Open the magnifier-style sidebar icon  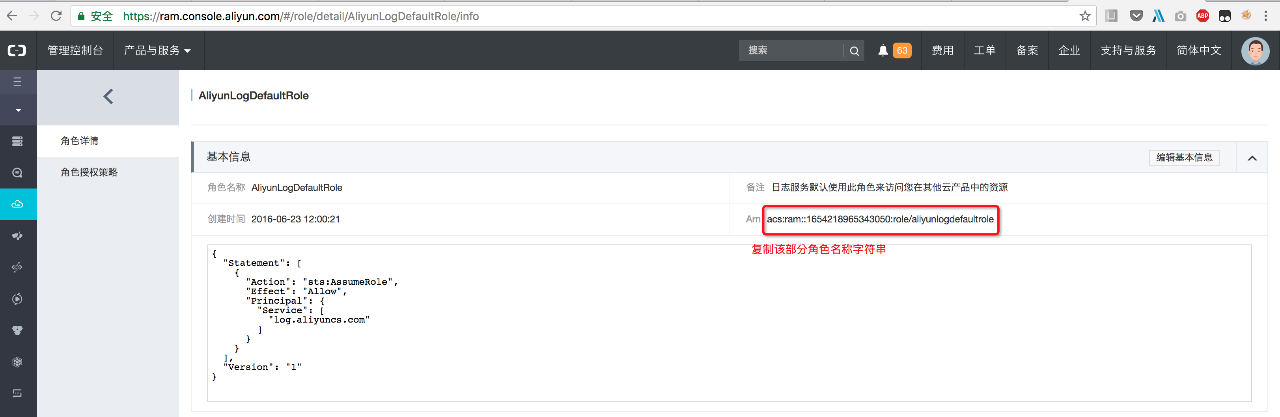(17, 172)
